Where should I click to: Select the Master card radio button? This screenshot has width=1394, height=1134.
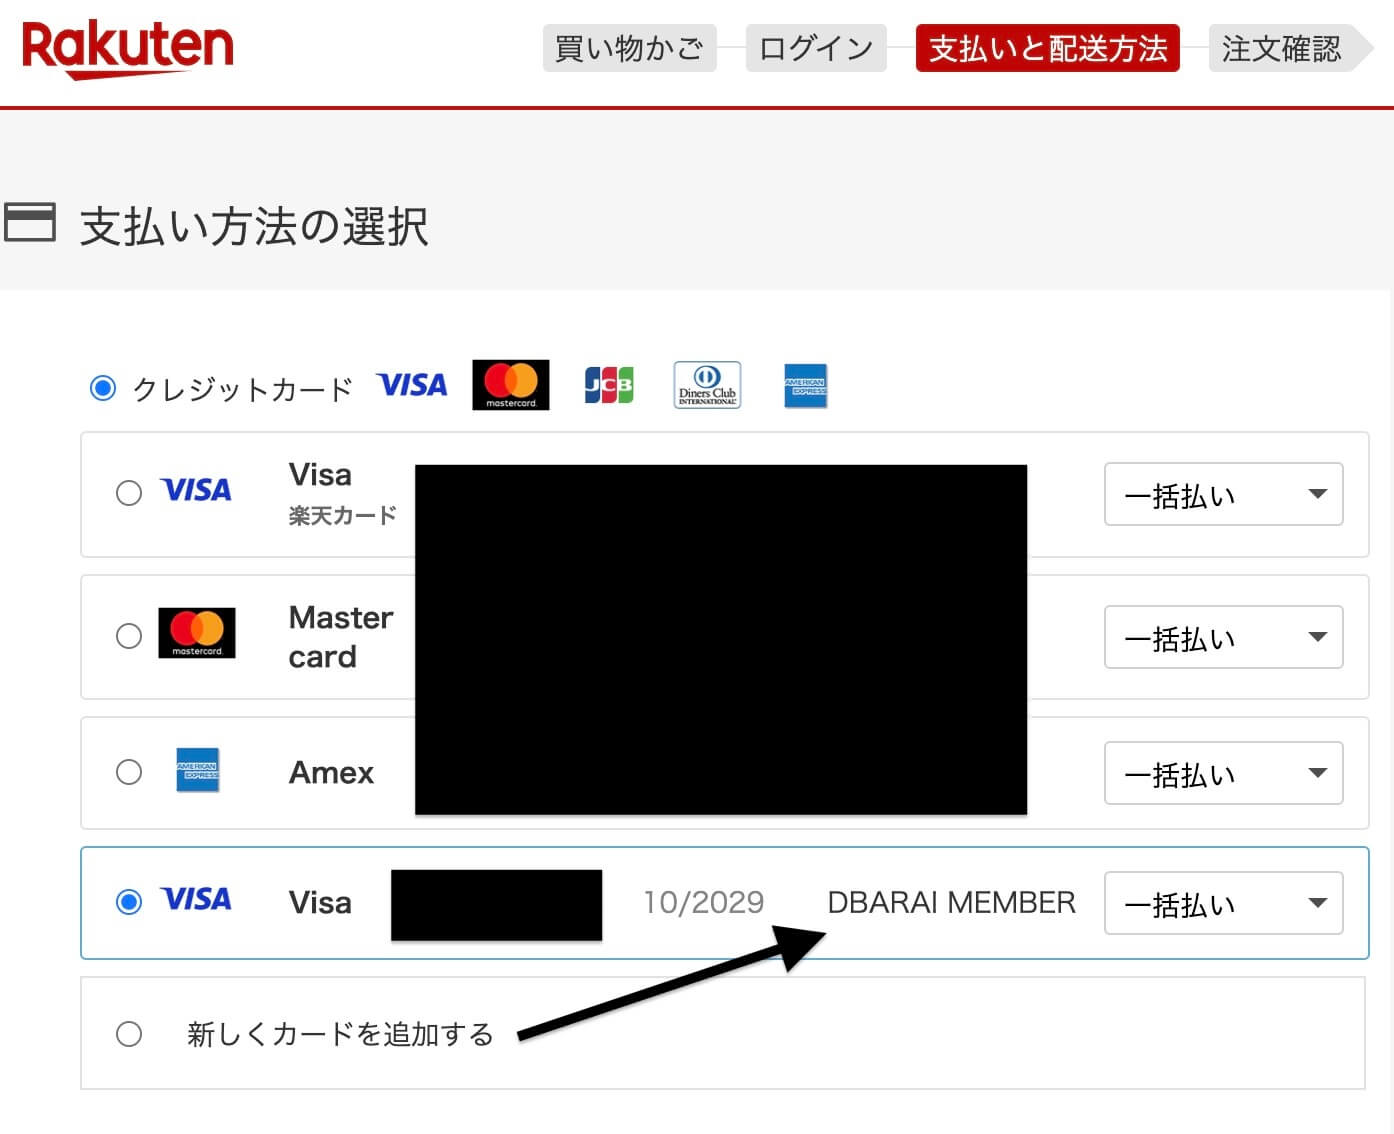pos(129,636)
